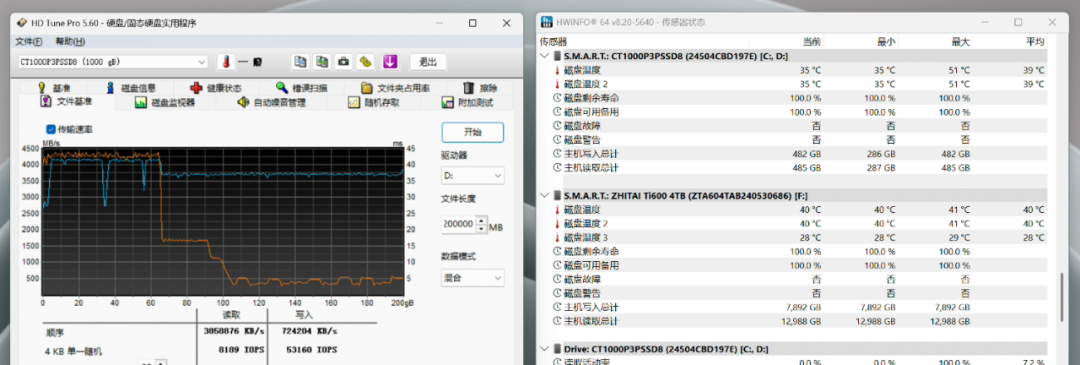Click the copy screenshot icon in HD Tune toolbar
Viewport: 1080px width, 365px height.
tap(322, 62)
